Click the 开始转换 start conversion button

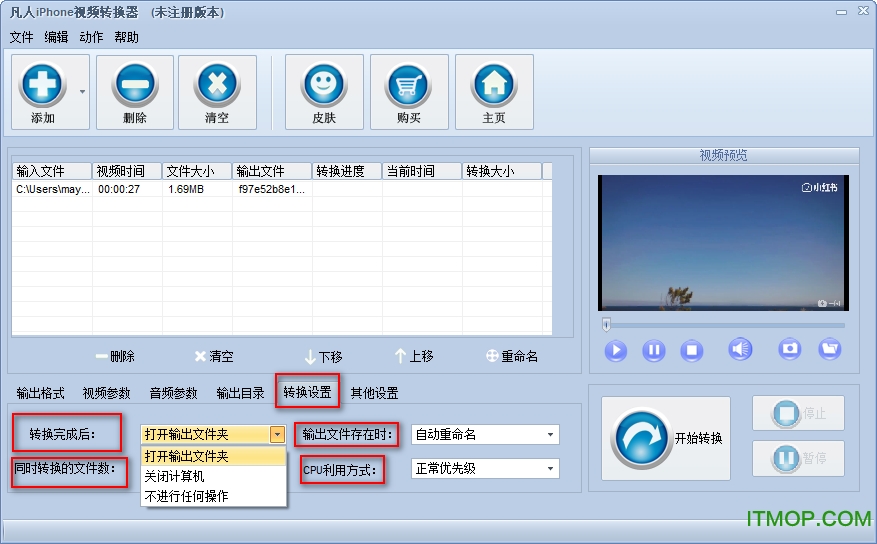666,438
